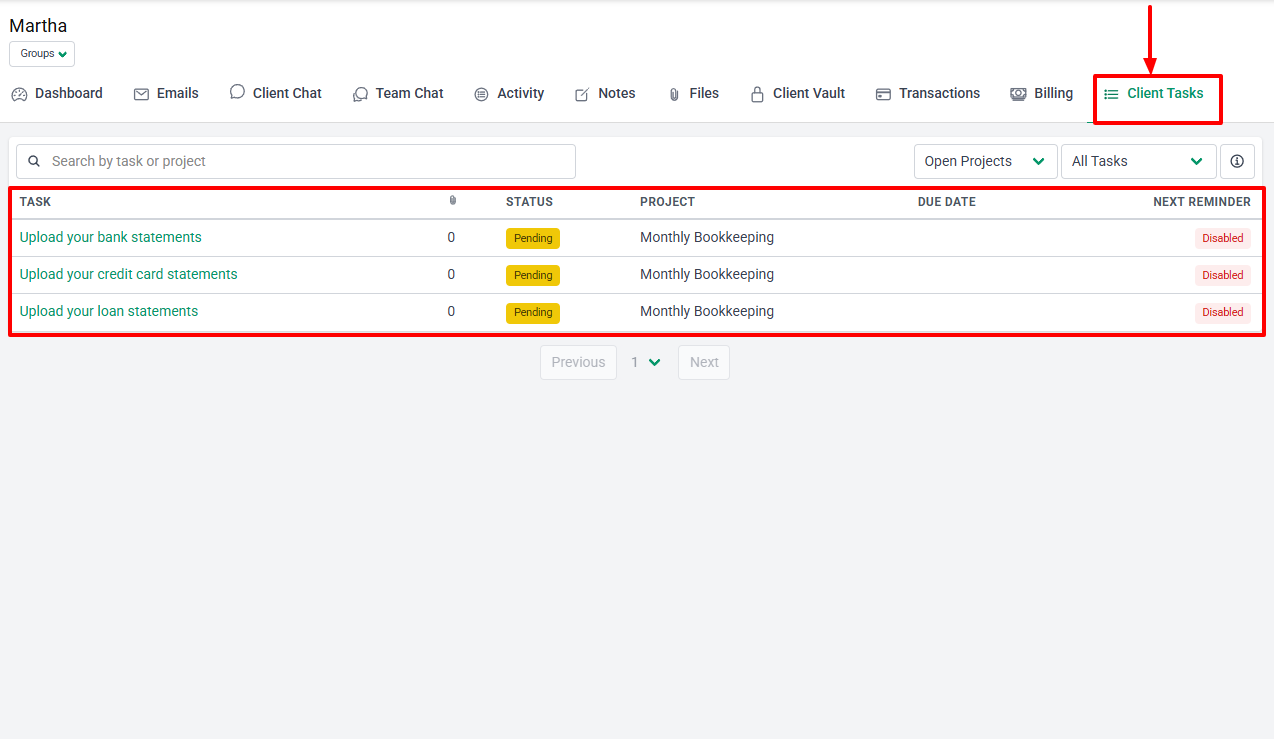Click the Next pagination button

click(x=703, y=362)
